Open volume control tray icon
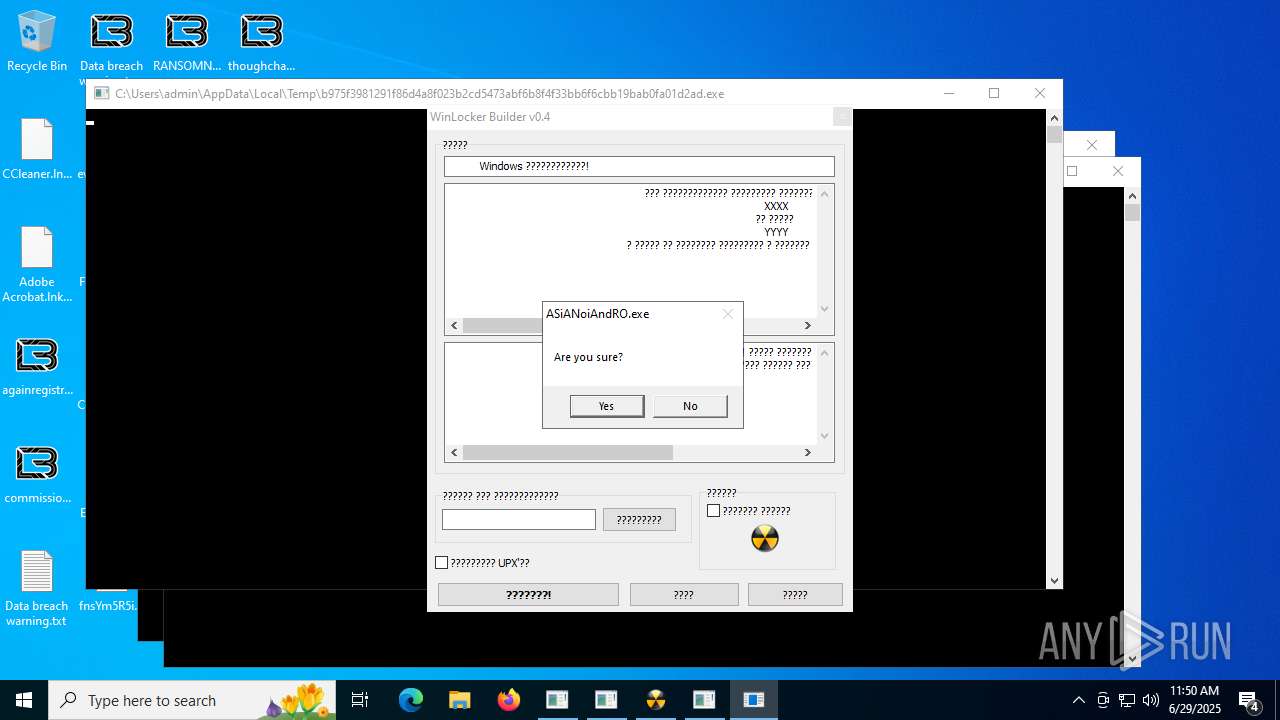 pos(1151,700)
